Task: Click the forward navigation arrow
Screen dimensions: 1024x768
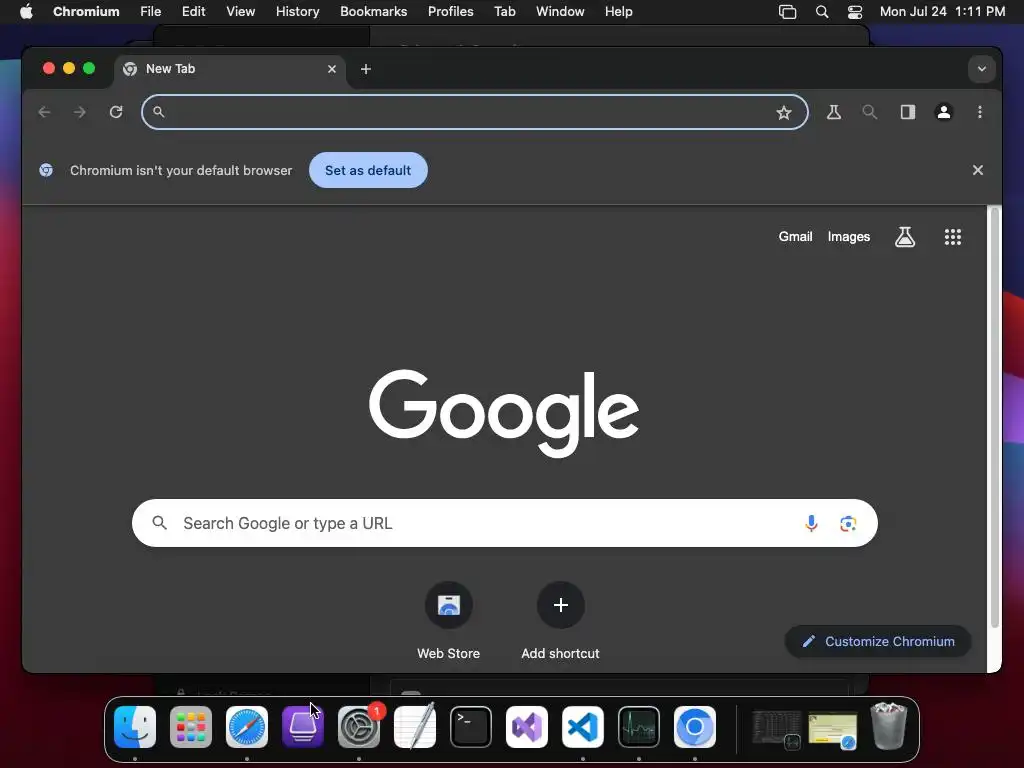Action: click(x=80, y=112)
